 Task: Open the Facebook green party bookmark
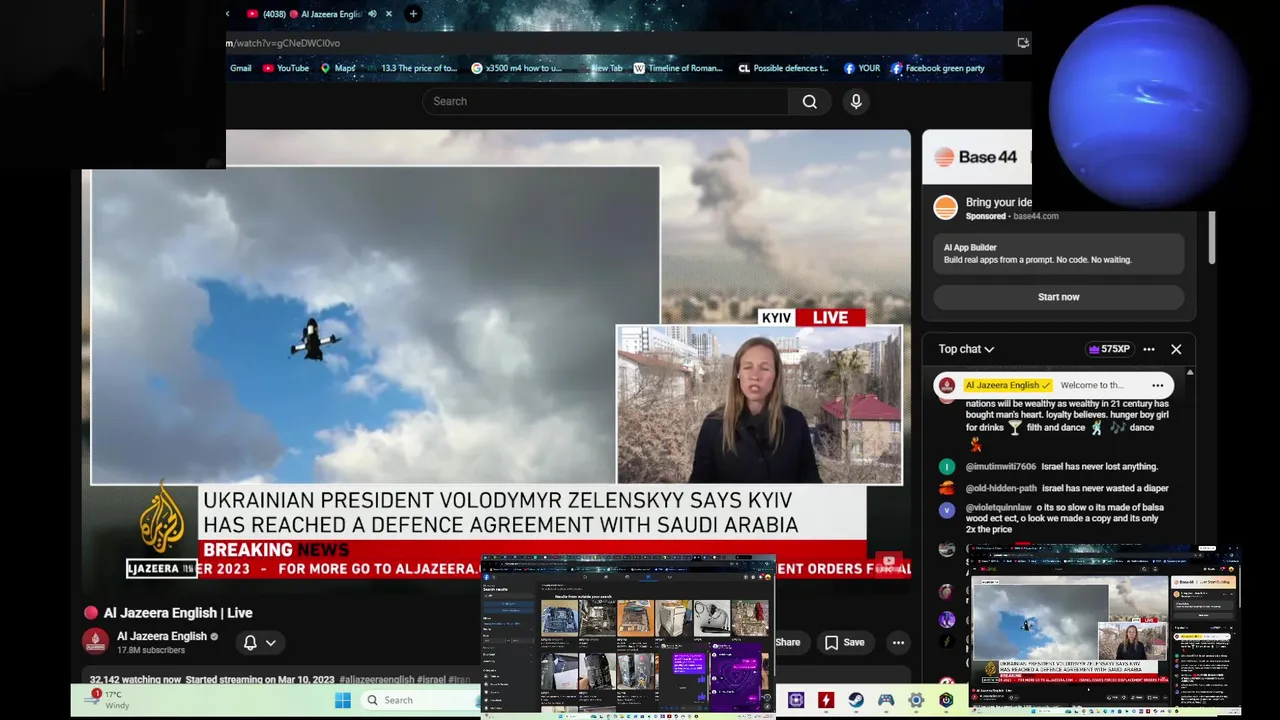point(938,68)
